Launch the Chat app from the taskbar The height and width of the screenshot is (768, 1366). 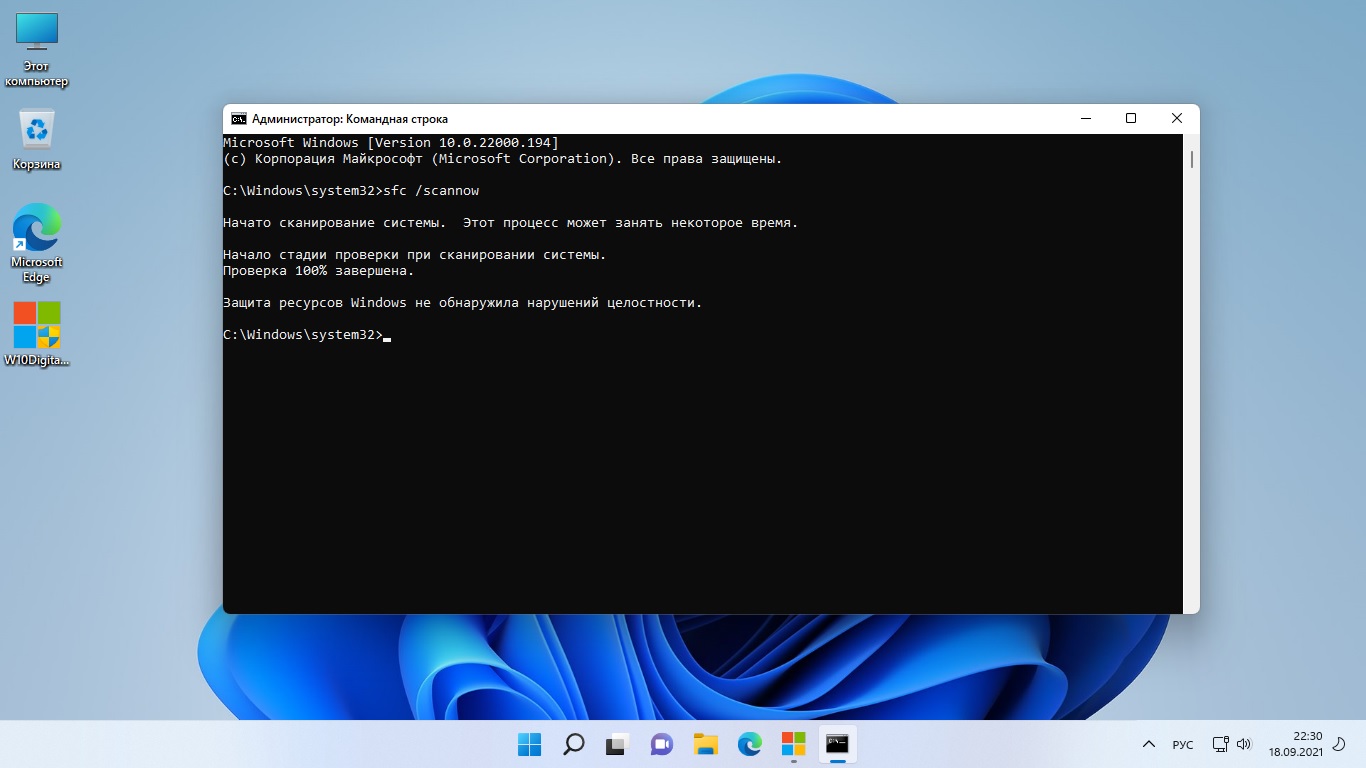point(661,744)
